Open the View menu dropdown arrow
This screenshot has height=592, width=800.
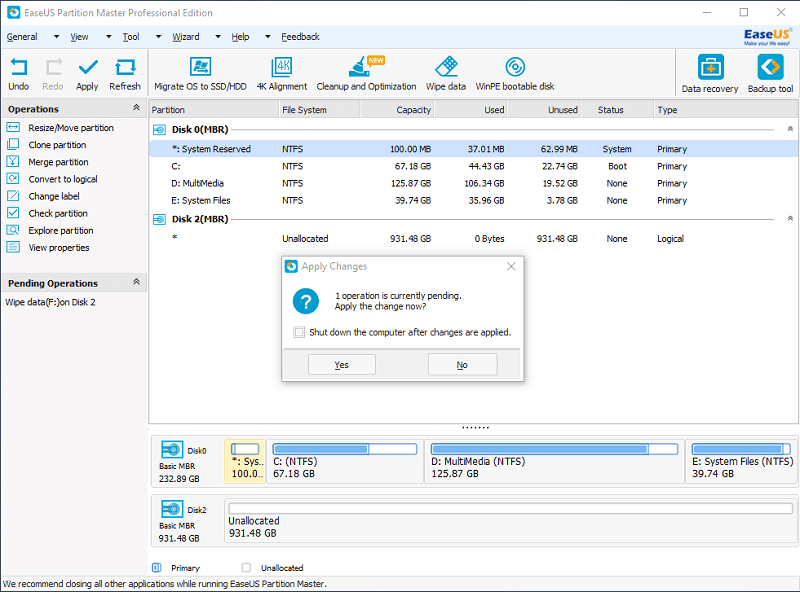click(x=109, y=37)
